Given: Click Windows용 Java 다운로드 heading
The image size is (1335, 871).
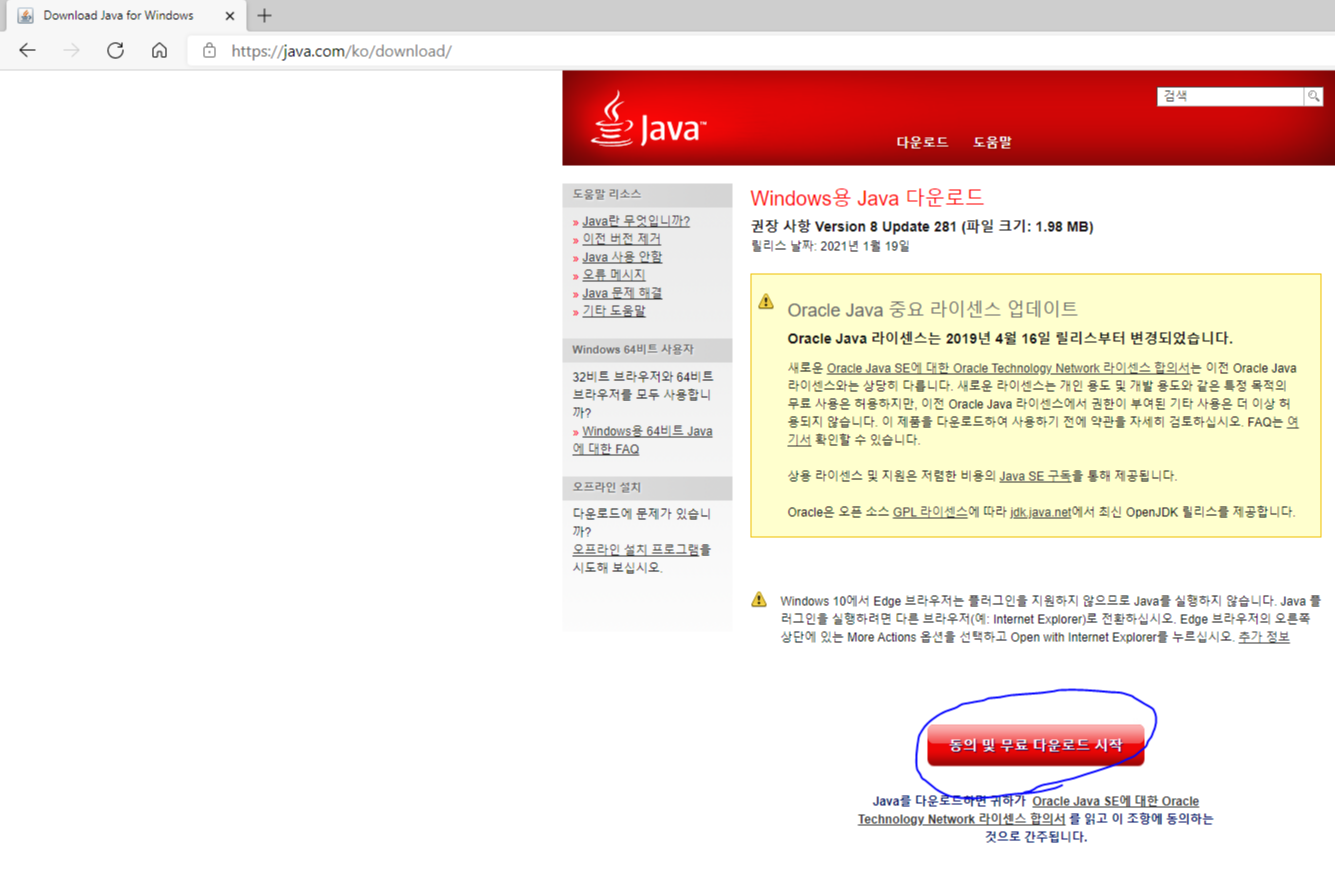Looking at the screenshot, I should tap(867, 197).
